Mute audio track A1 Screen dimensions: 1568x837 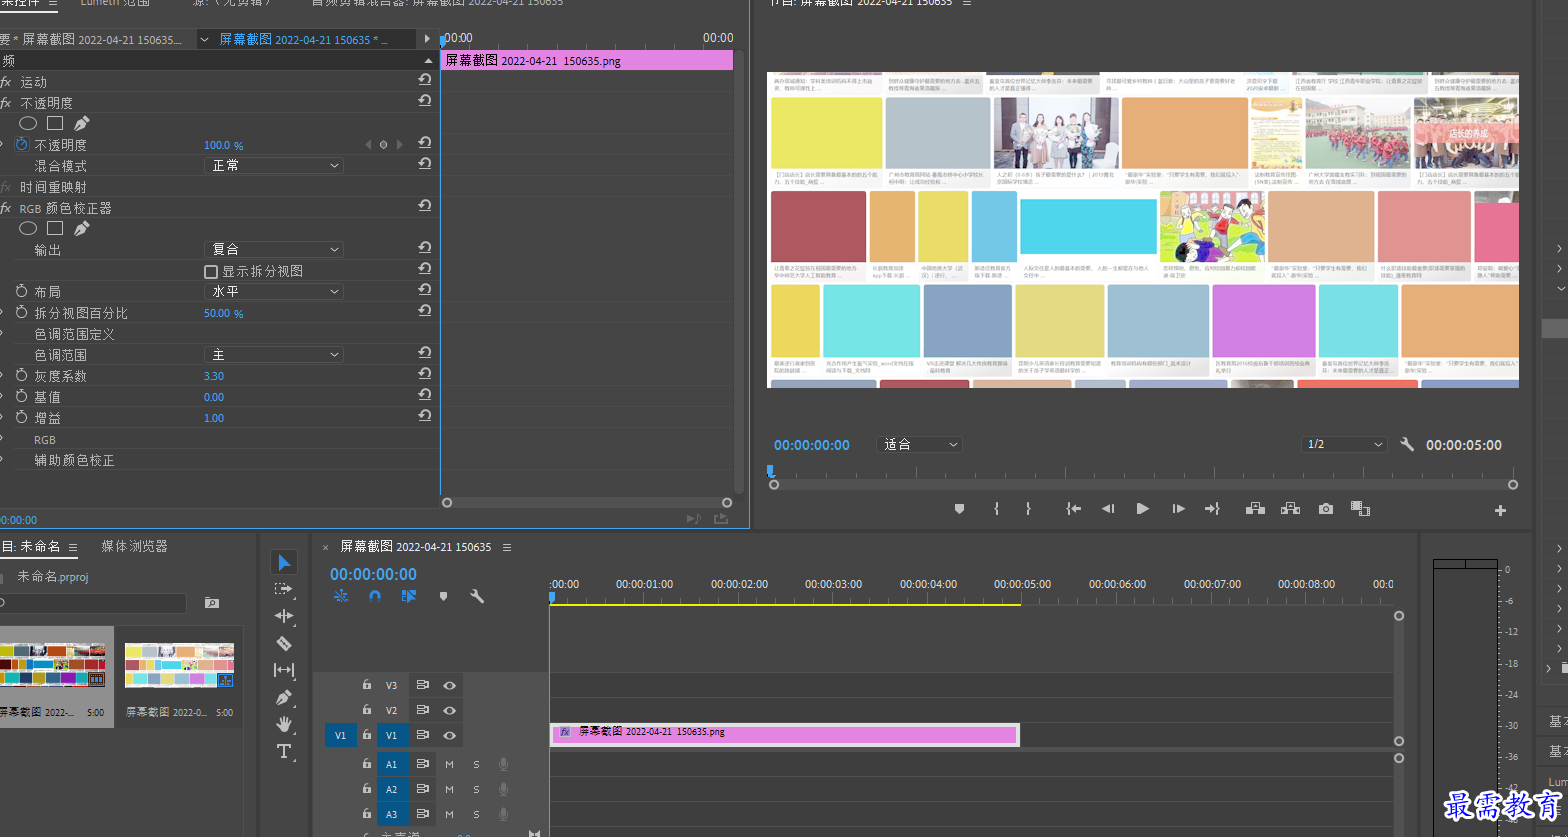[x=449, y=764]
